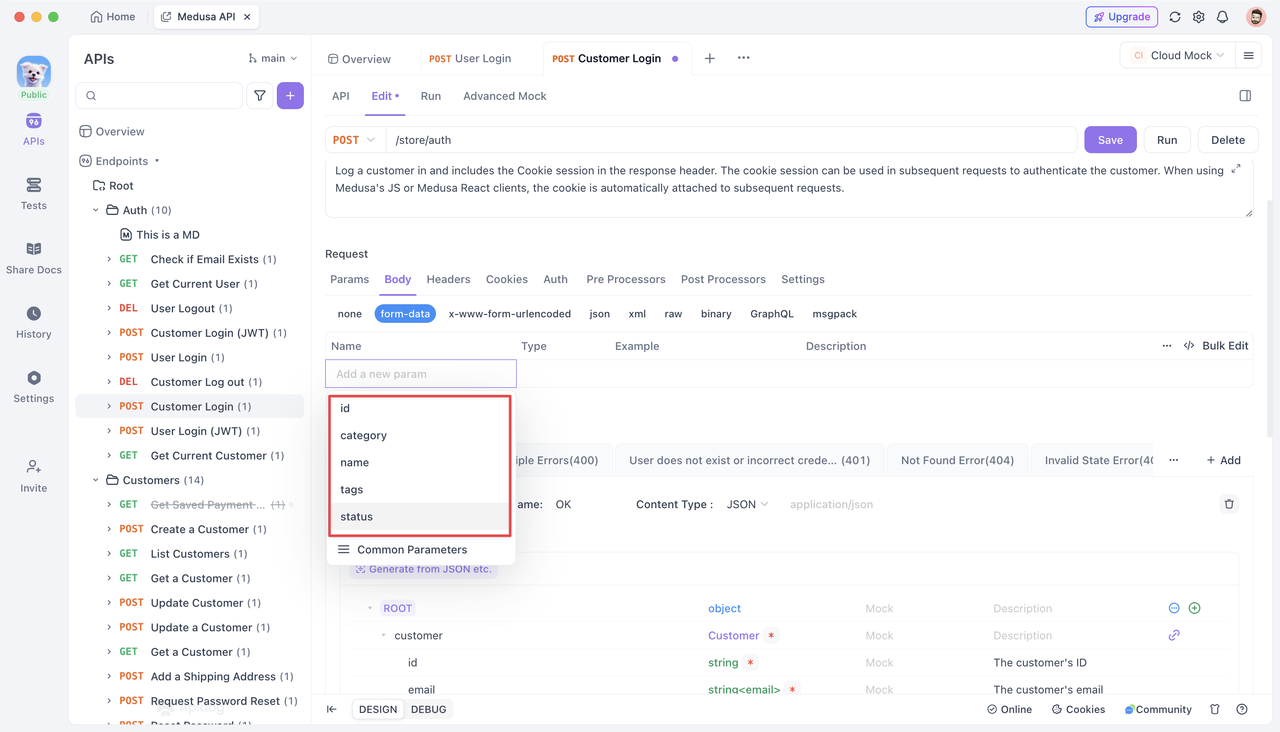Delete the response with the trash icon
The width and height of the screenshot is (1280, 732).
tap(1229, 504)
